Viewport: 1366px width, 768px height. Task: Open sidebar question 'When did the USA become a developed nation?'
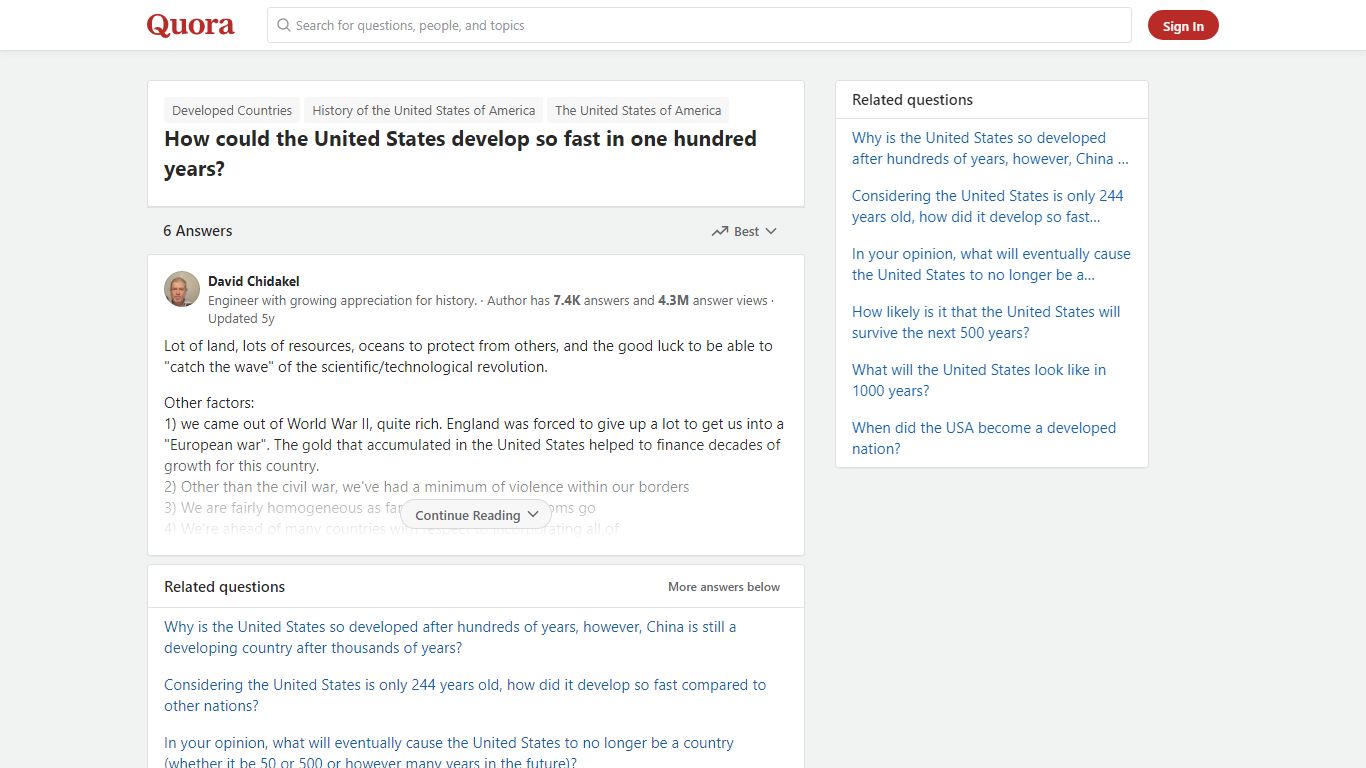tap(984, 438)
